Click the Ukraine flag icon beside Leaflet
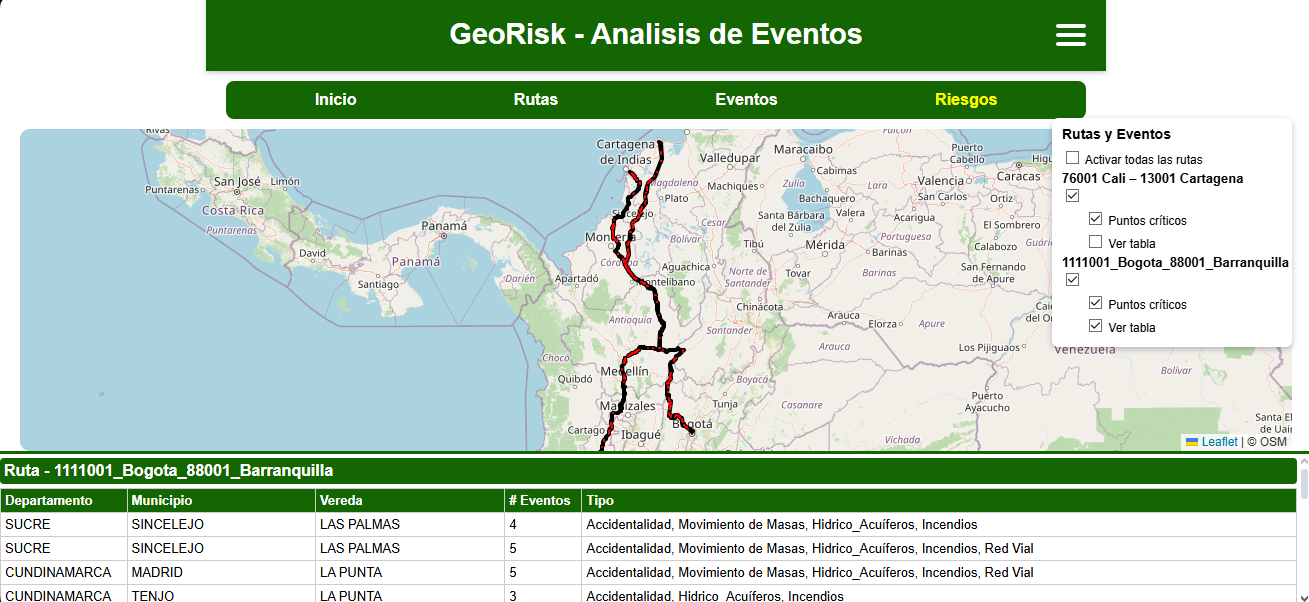The height and width of the screenshot is (602, 1309). [x=1191, y=441]
